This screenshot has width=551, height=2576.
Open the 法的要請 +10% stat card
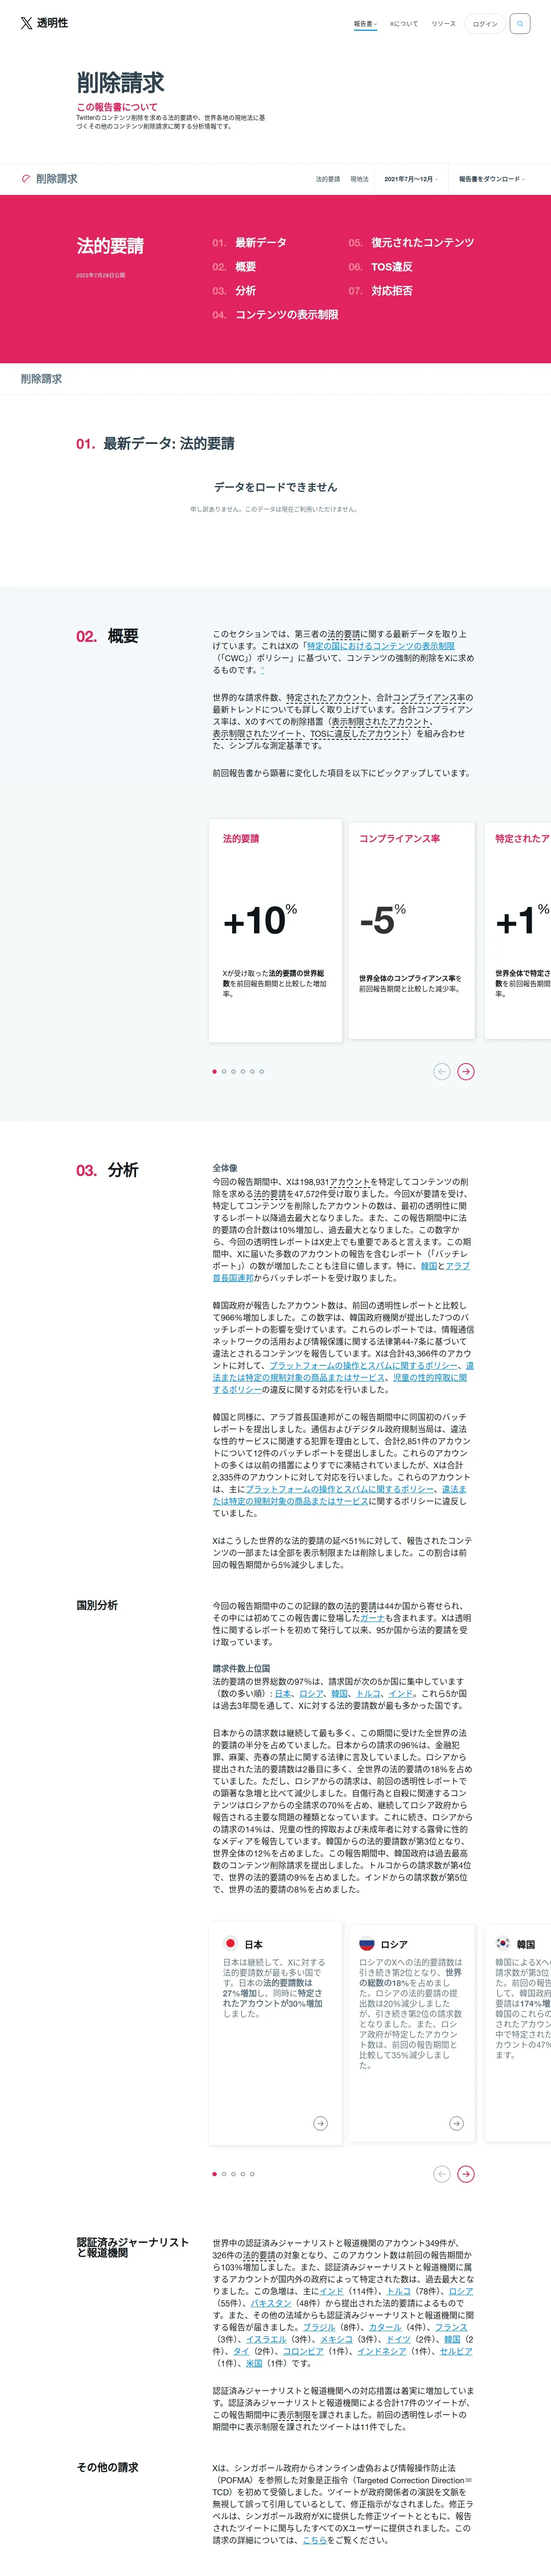(275, 930)
